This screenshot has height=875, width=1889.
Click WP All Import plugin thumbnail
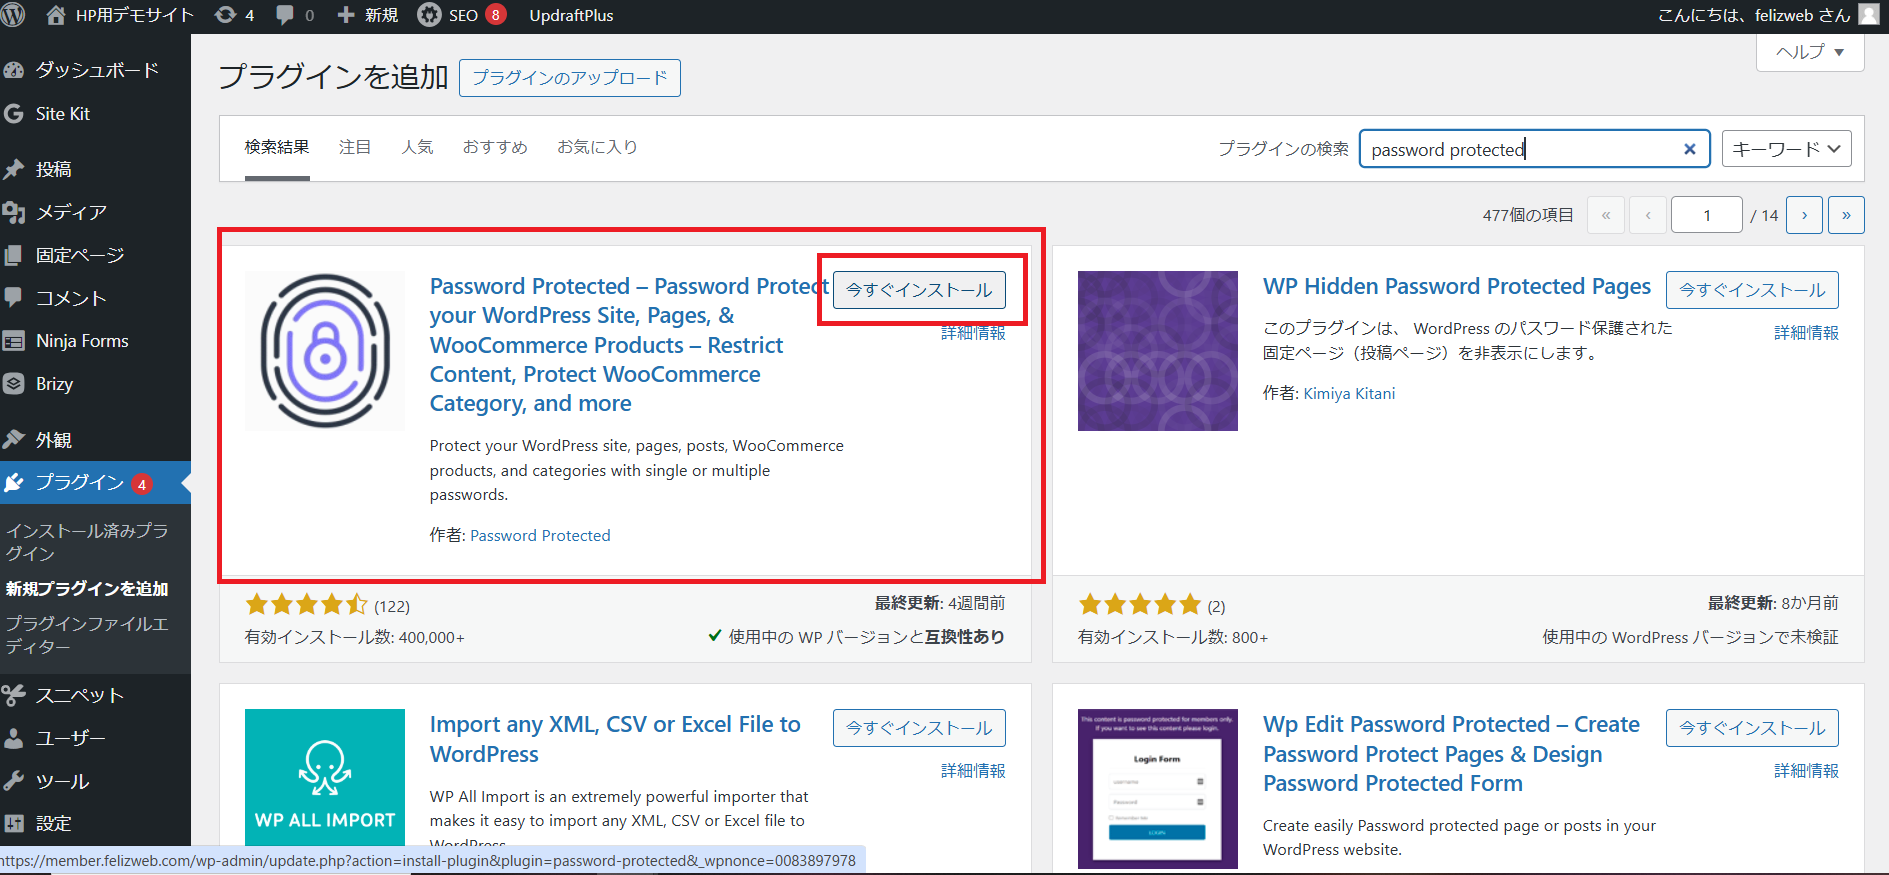point(325,777)
